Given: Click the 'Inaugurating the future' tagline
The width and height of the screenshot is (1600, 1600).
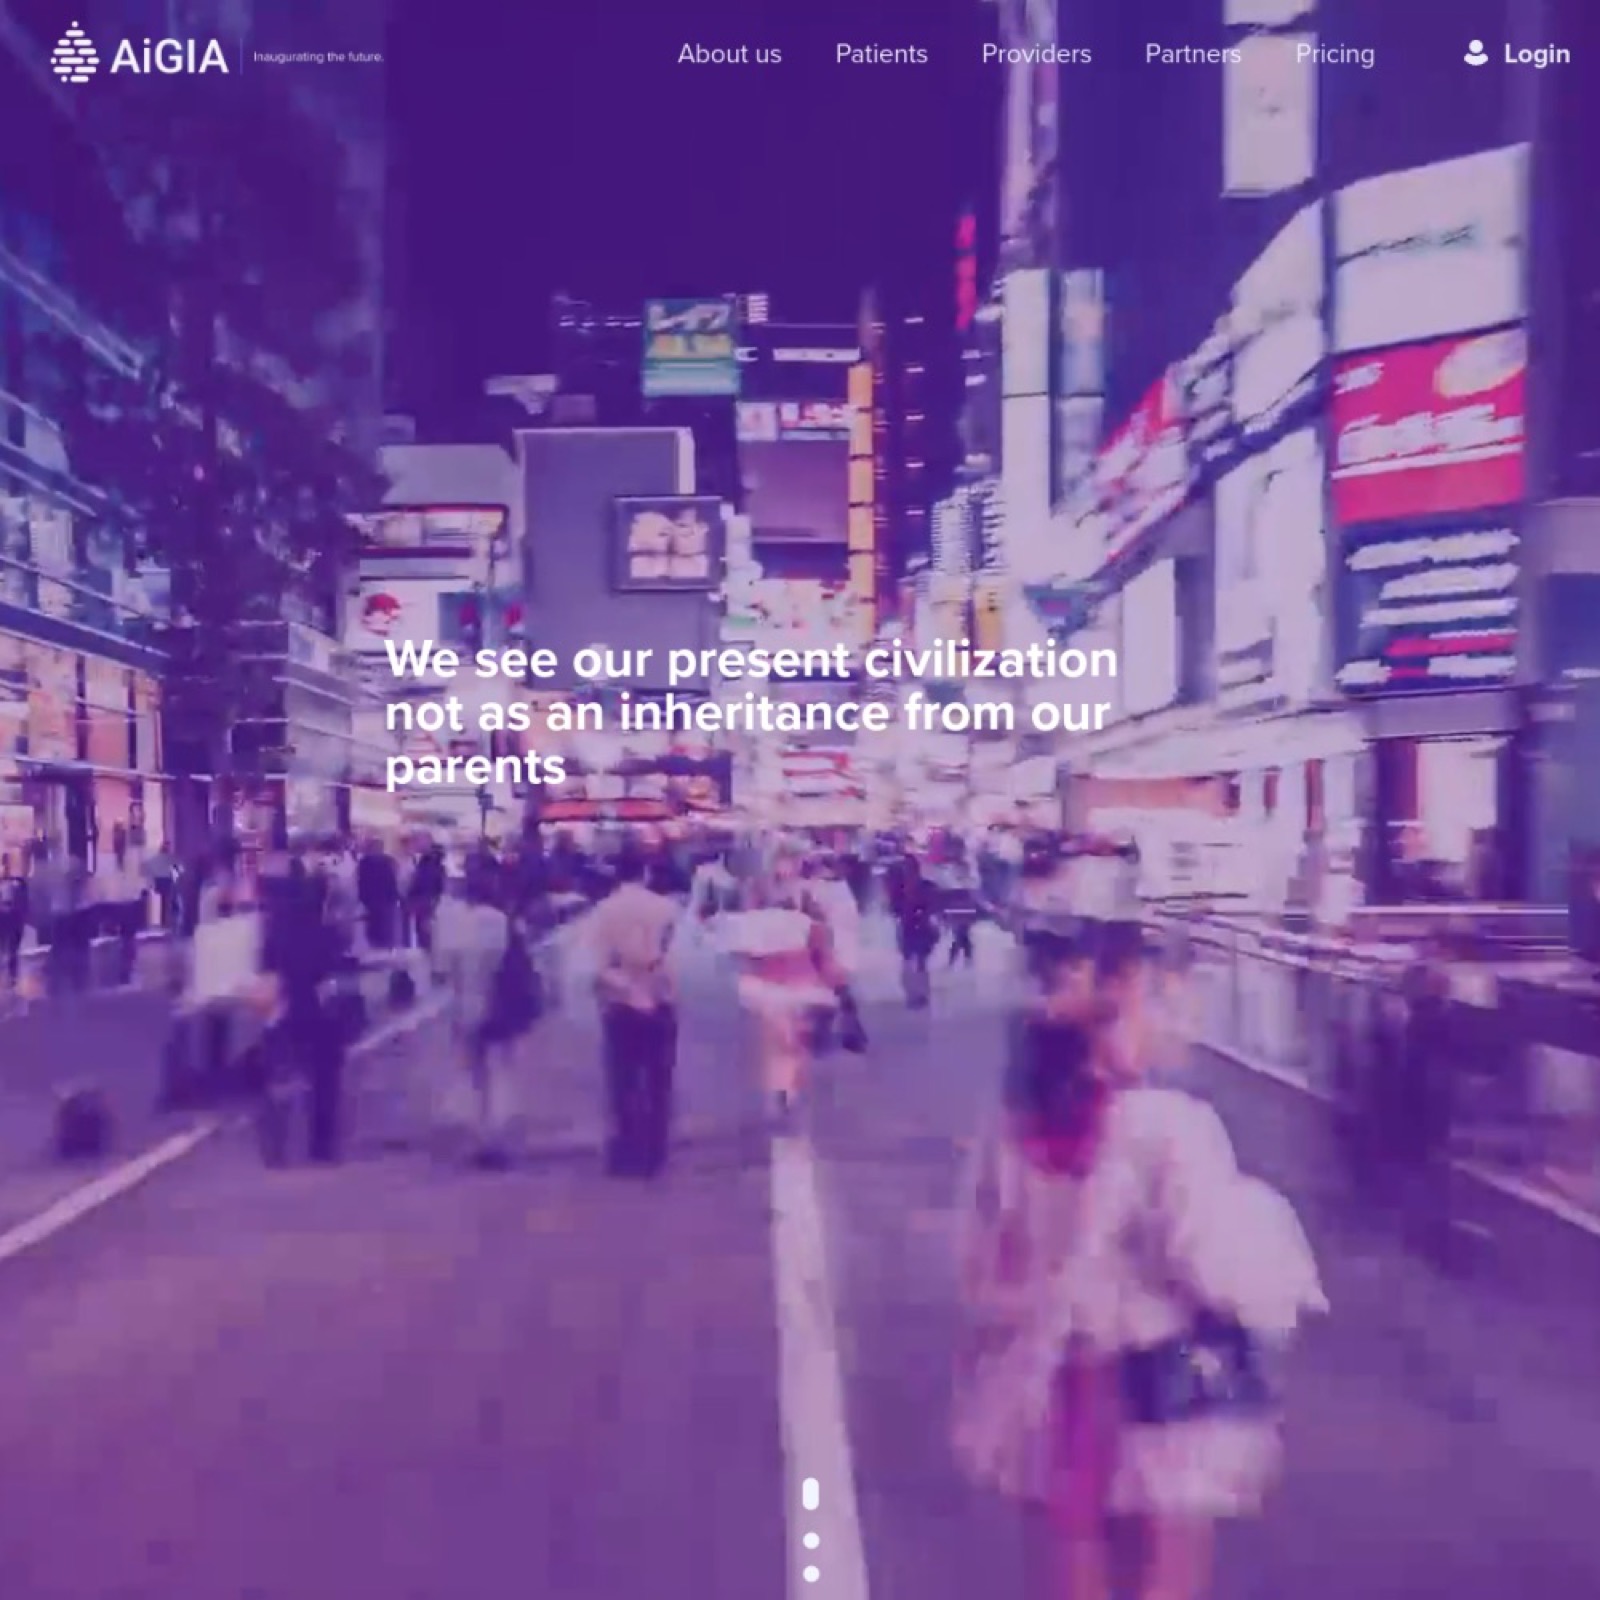Looking at the screenshot, I should [x=317, y=58].
